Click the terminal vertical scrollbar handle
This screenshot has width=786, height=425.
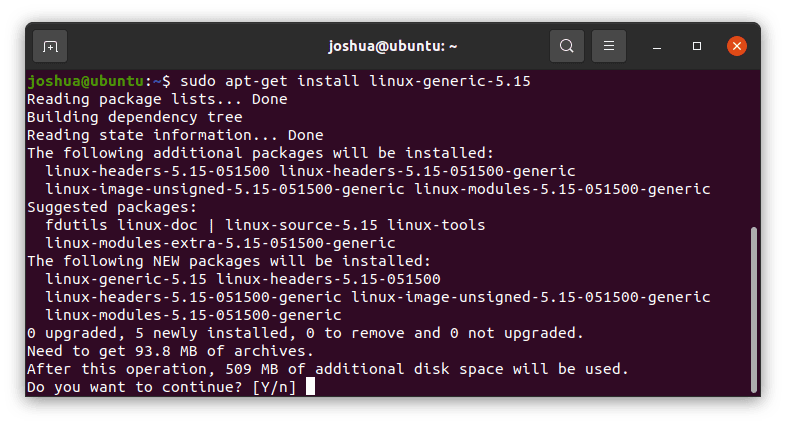click(753, 310)
